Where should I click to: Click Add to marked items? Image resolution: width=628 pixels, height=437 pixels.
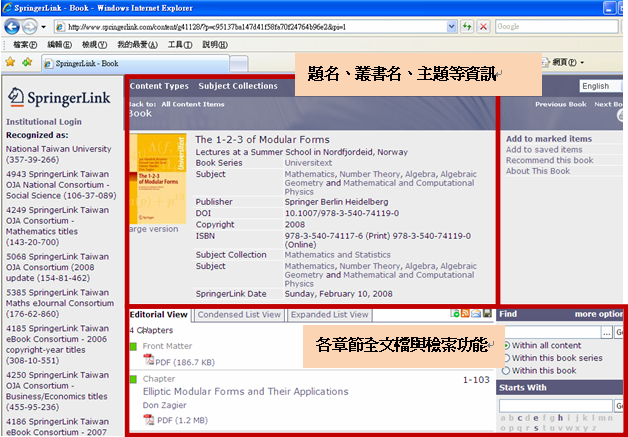coord(549,139)
